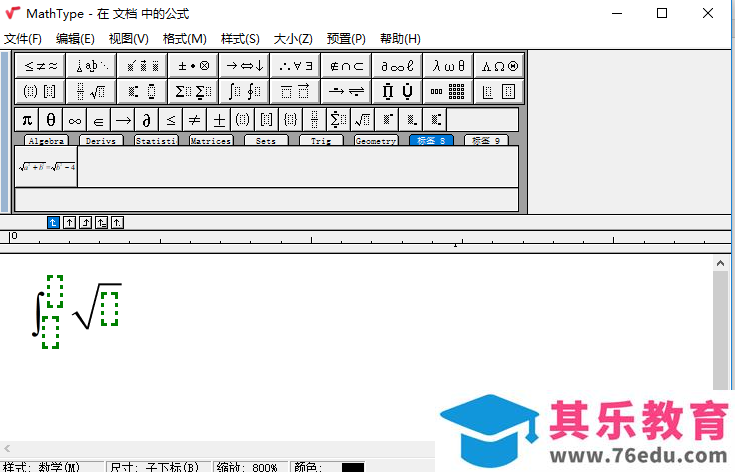
Task: Open the 帮助(H) menu
Action: pos(400,38)
